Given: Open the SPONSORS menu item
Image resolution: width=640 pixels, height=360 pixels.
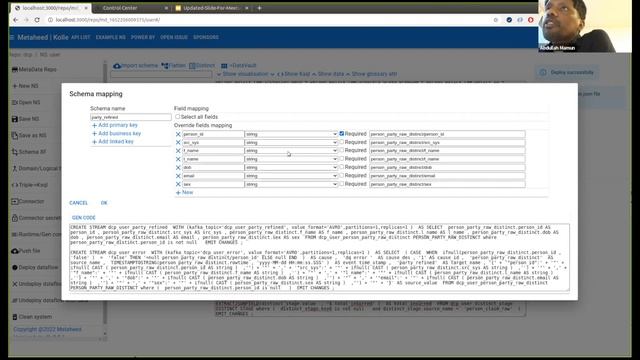Looking at the screenshot, I should coord(206,37).
